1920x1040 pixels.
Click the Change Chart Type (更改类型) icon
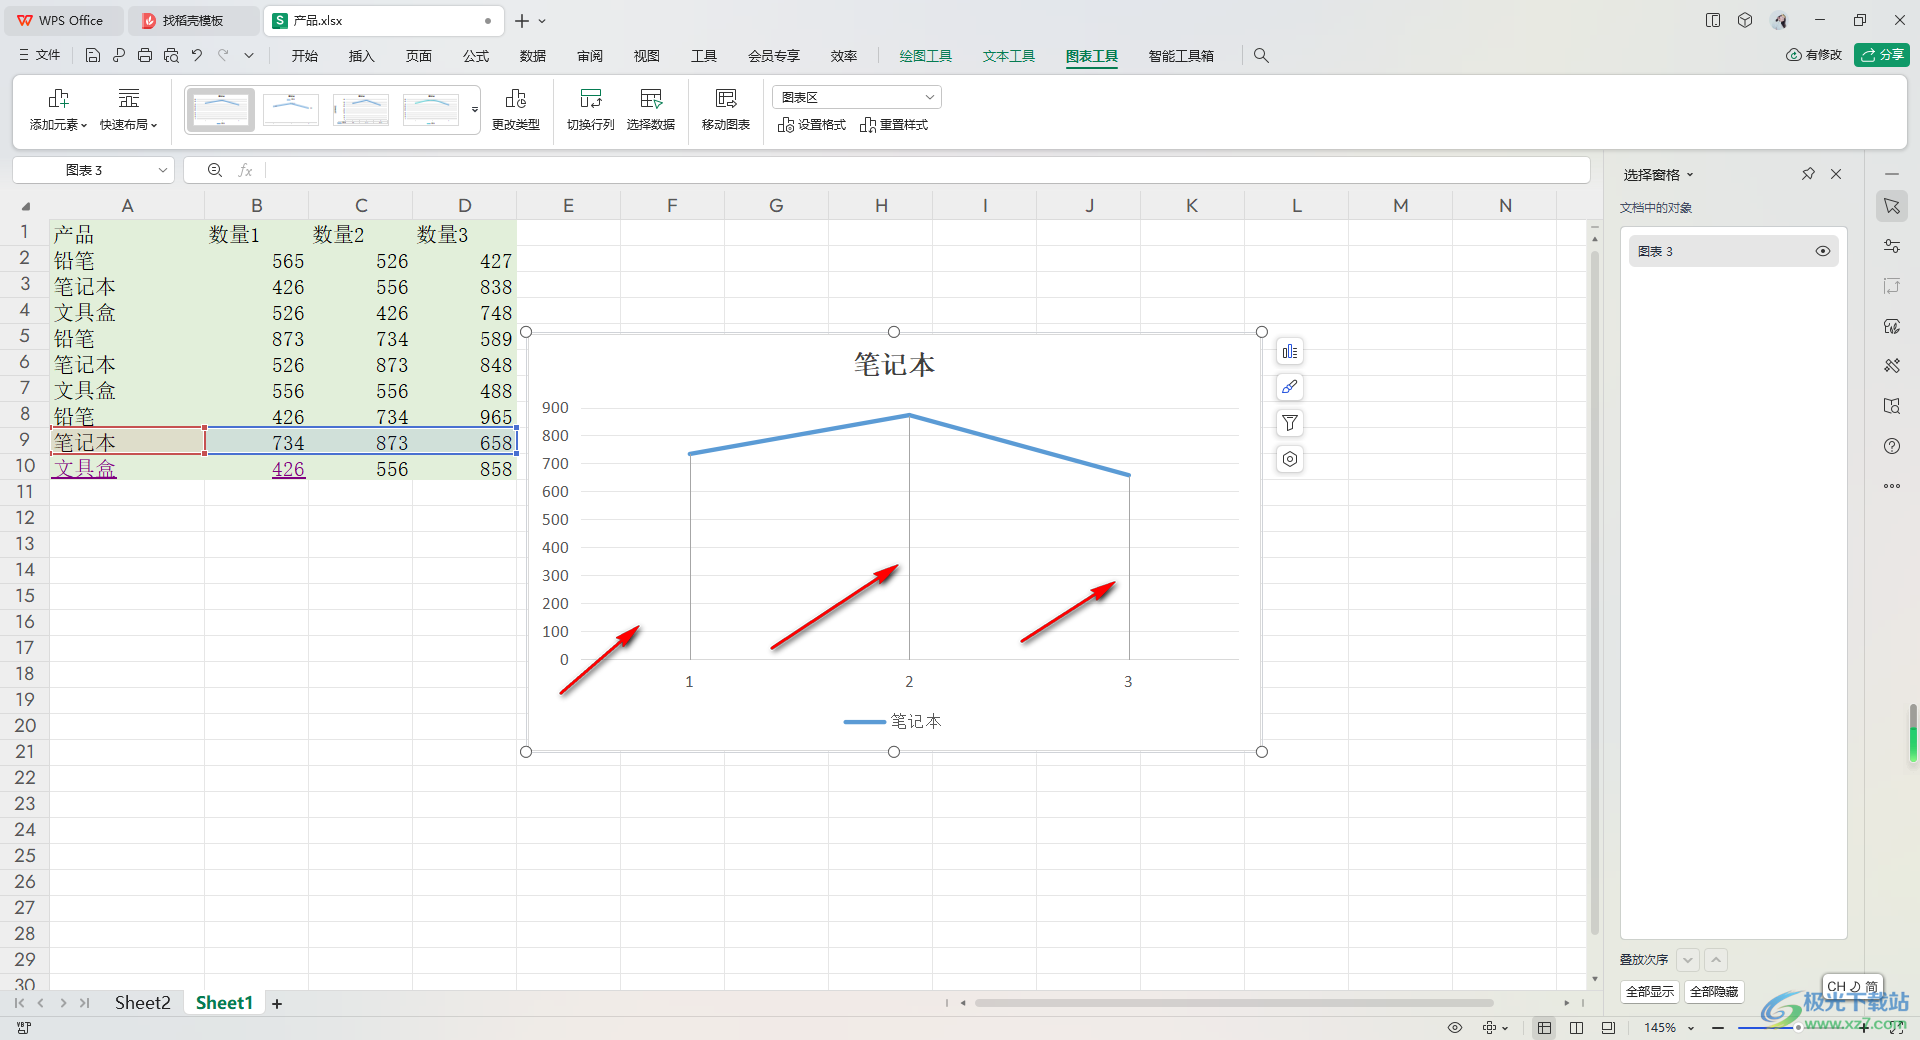pos(516,98)
